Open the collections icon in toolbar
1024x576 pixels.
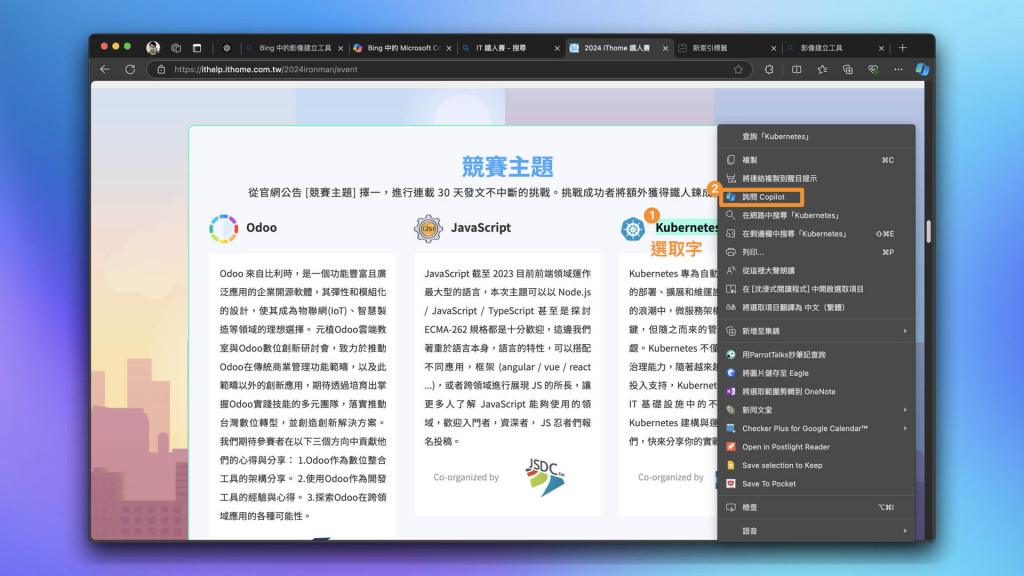pos(848,69)
